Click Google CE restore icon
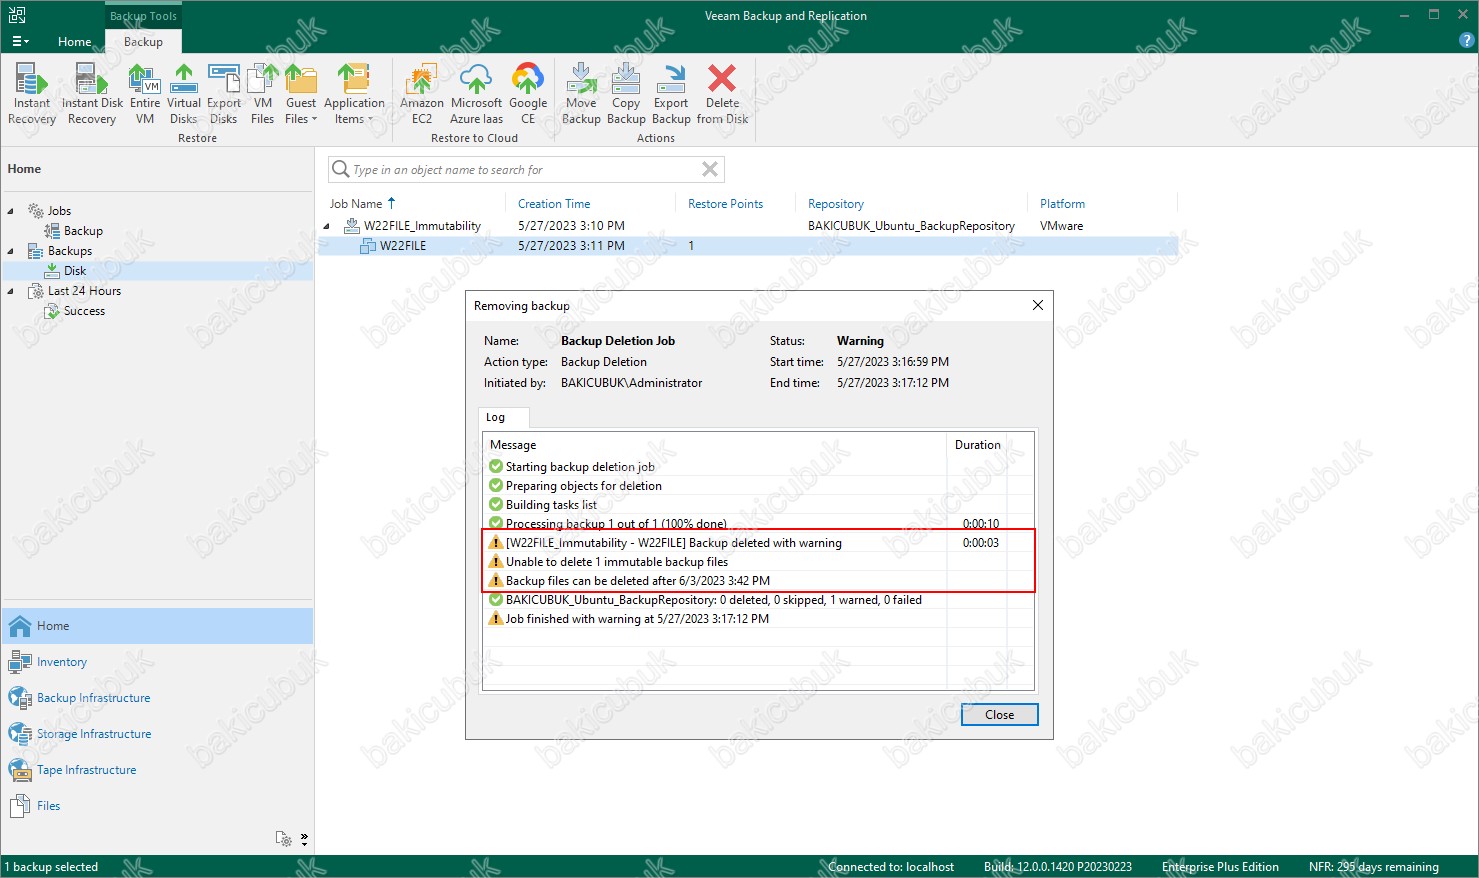Viewport: 1479px width, 878px height. pos(528,94)
